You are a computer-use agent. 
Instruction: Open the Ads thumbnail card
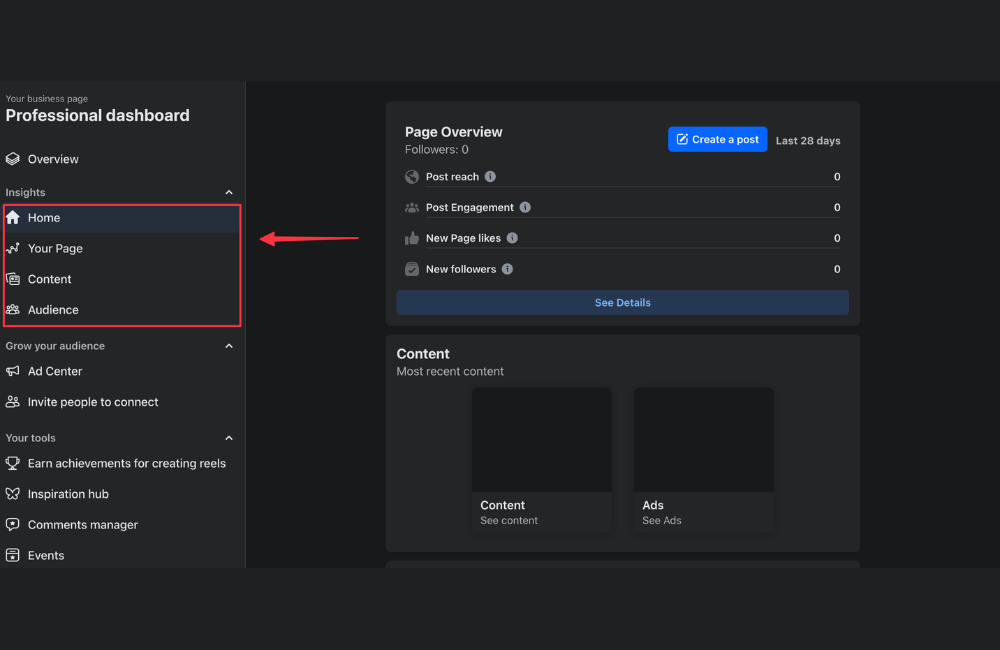[x=703, y=460]
